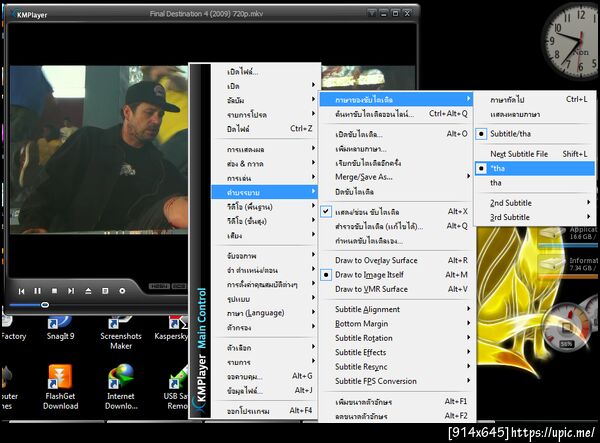Image resolution: width=600 pixels, height=443 pixels.
Task: Expand the Subtitle Resync submenu
Action: pyautogui.click(x=396, y=367)
